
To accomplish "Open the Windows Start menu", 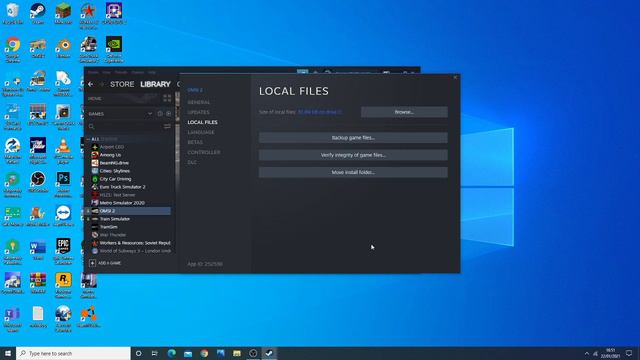I will (8, 353).
